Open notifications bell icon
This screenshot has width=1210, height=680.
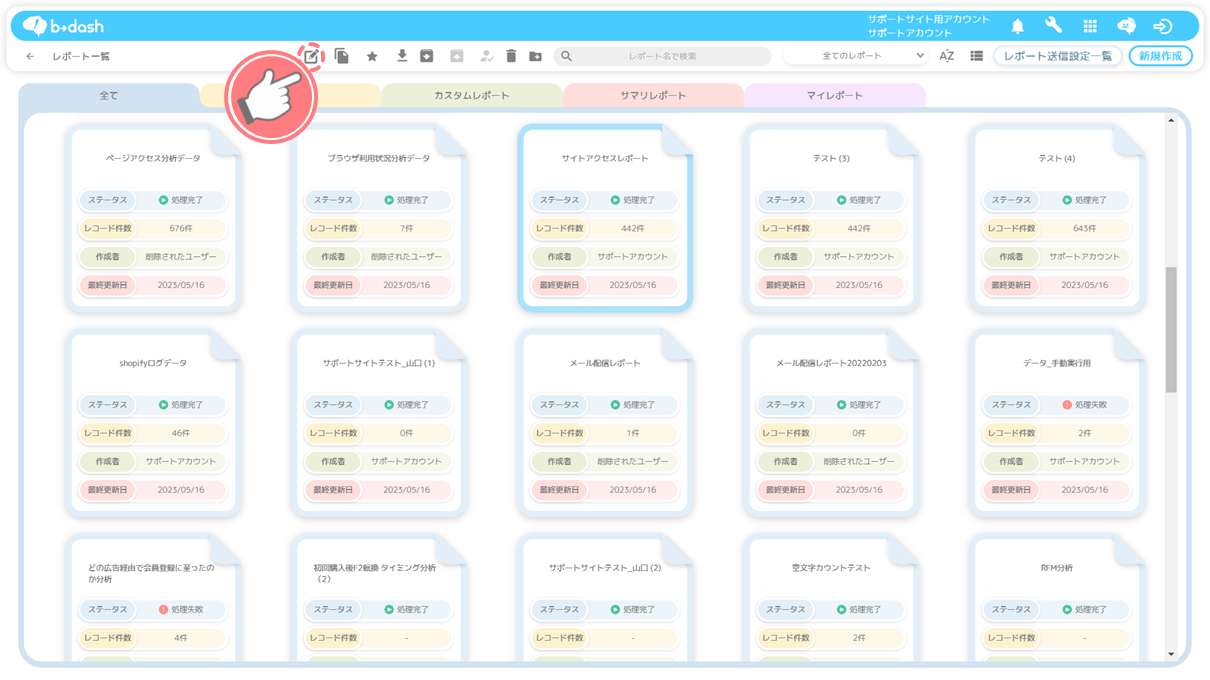click(1018, 26)
